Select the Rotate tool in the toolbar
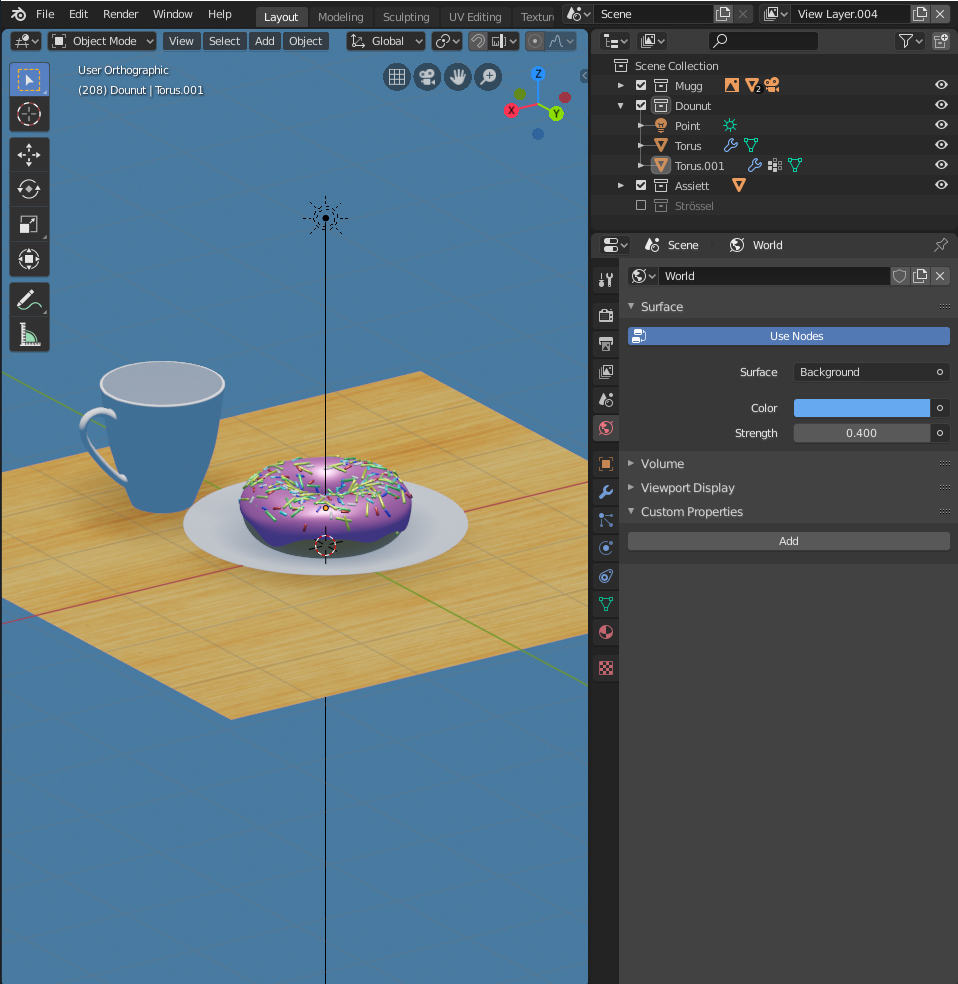Viewport: 958px width, 984px height. click(x=29, y=190)
